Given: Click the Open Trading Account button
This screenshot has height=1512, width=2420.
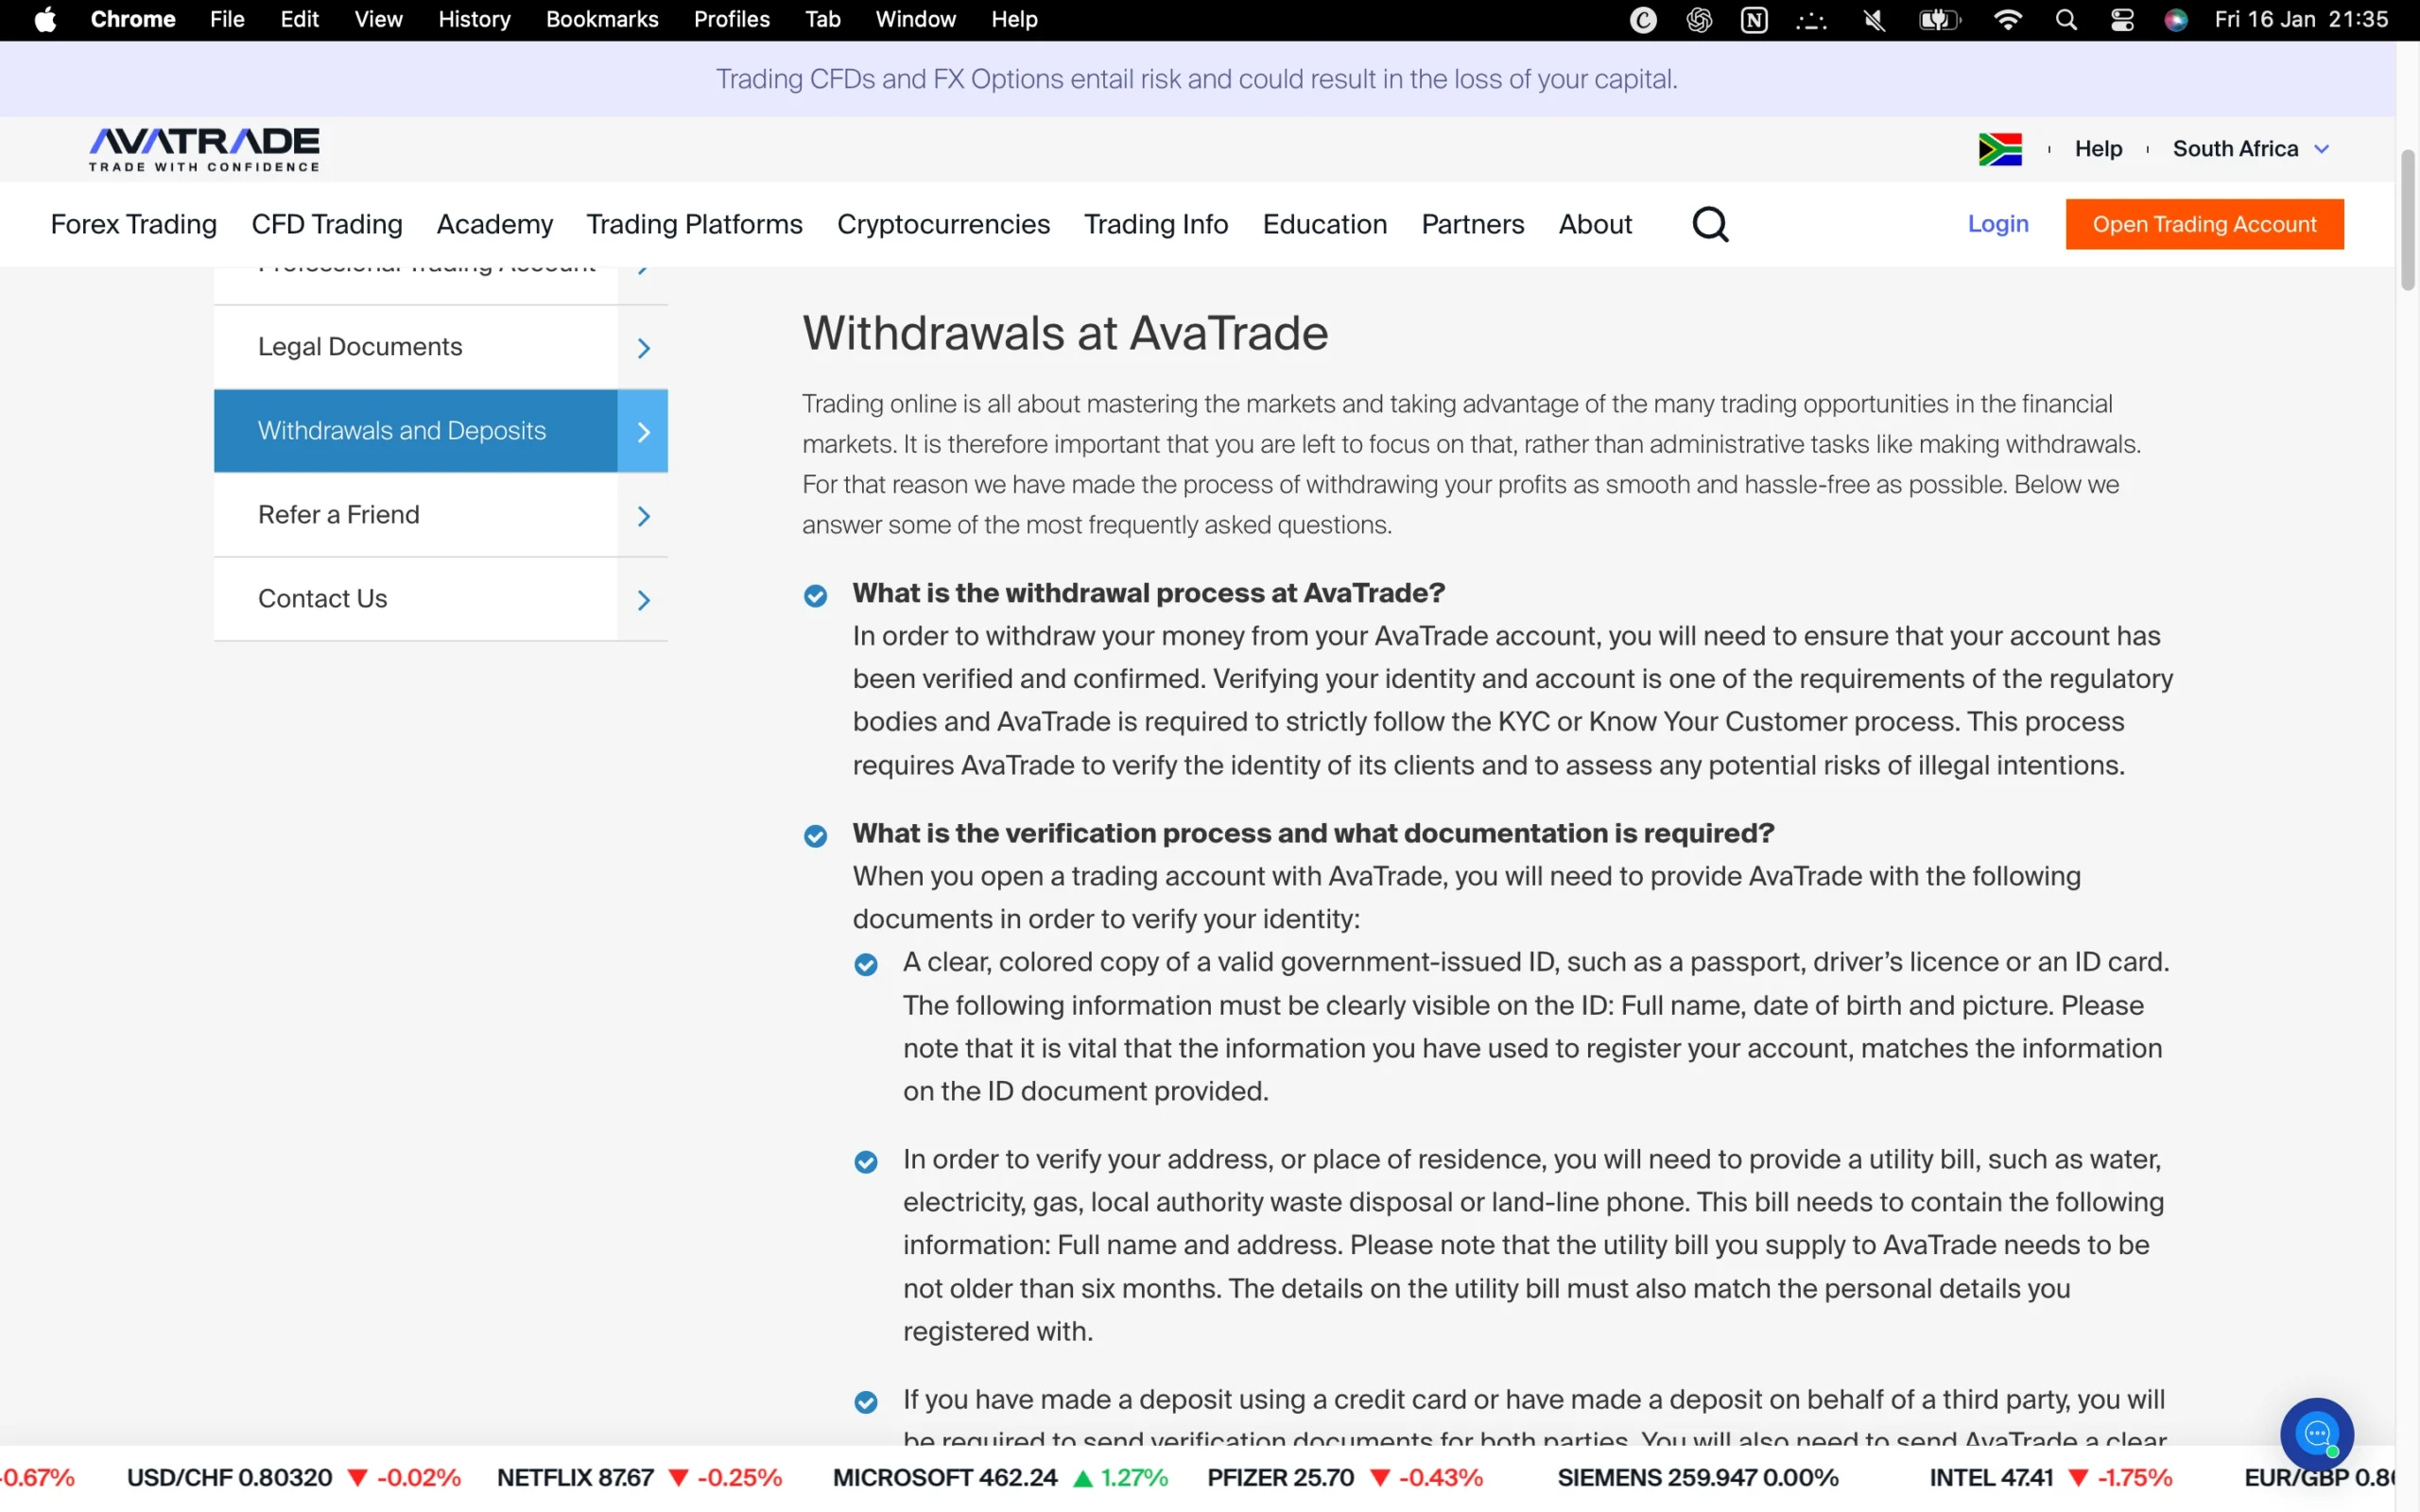Looking at the screenshot, I should 2205,224.
